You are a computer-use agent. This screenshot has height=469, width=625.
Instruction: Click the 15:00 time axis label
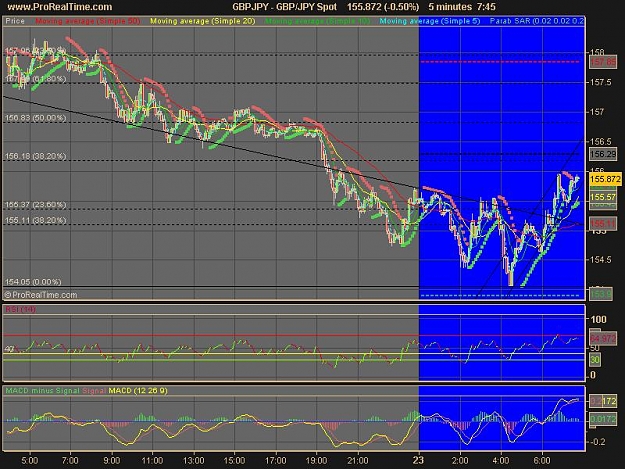(x=234, y=461)
